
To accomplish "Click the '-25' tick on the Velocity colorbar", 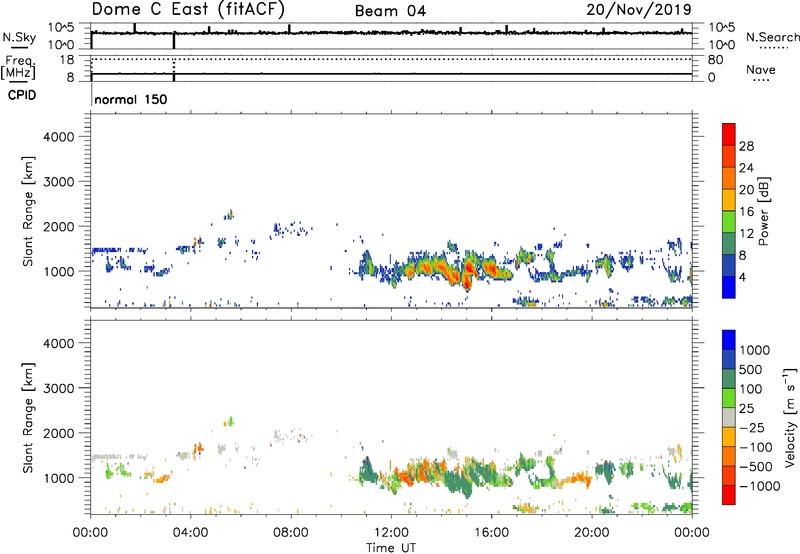I will (x=752, y=428).
